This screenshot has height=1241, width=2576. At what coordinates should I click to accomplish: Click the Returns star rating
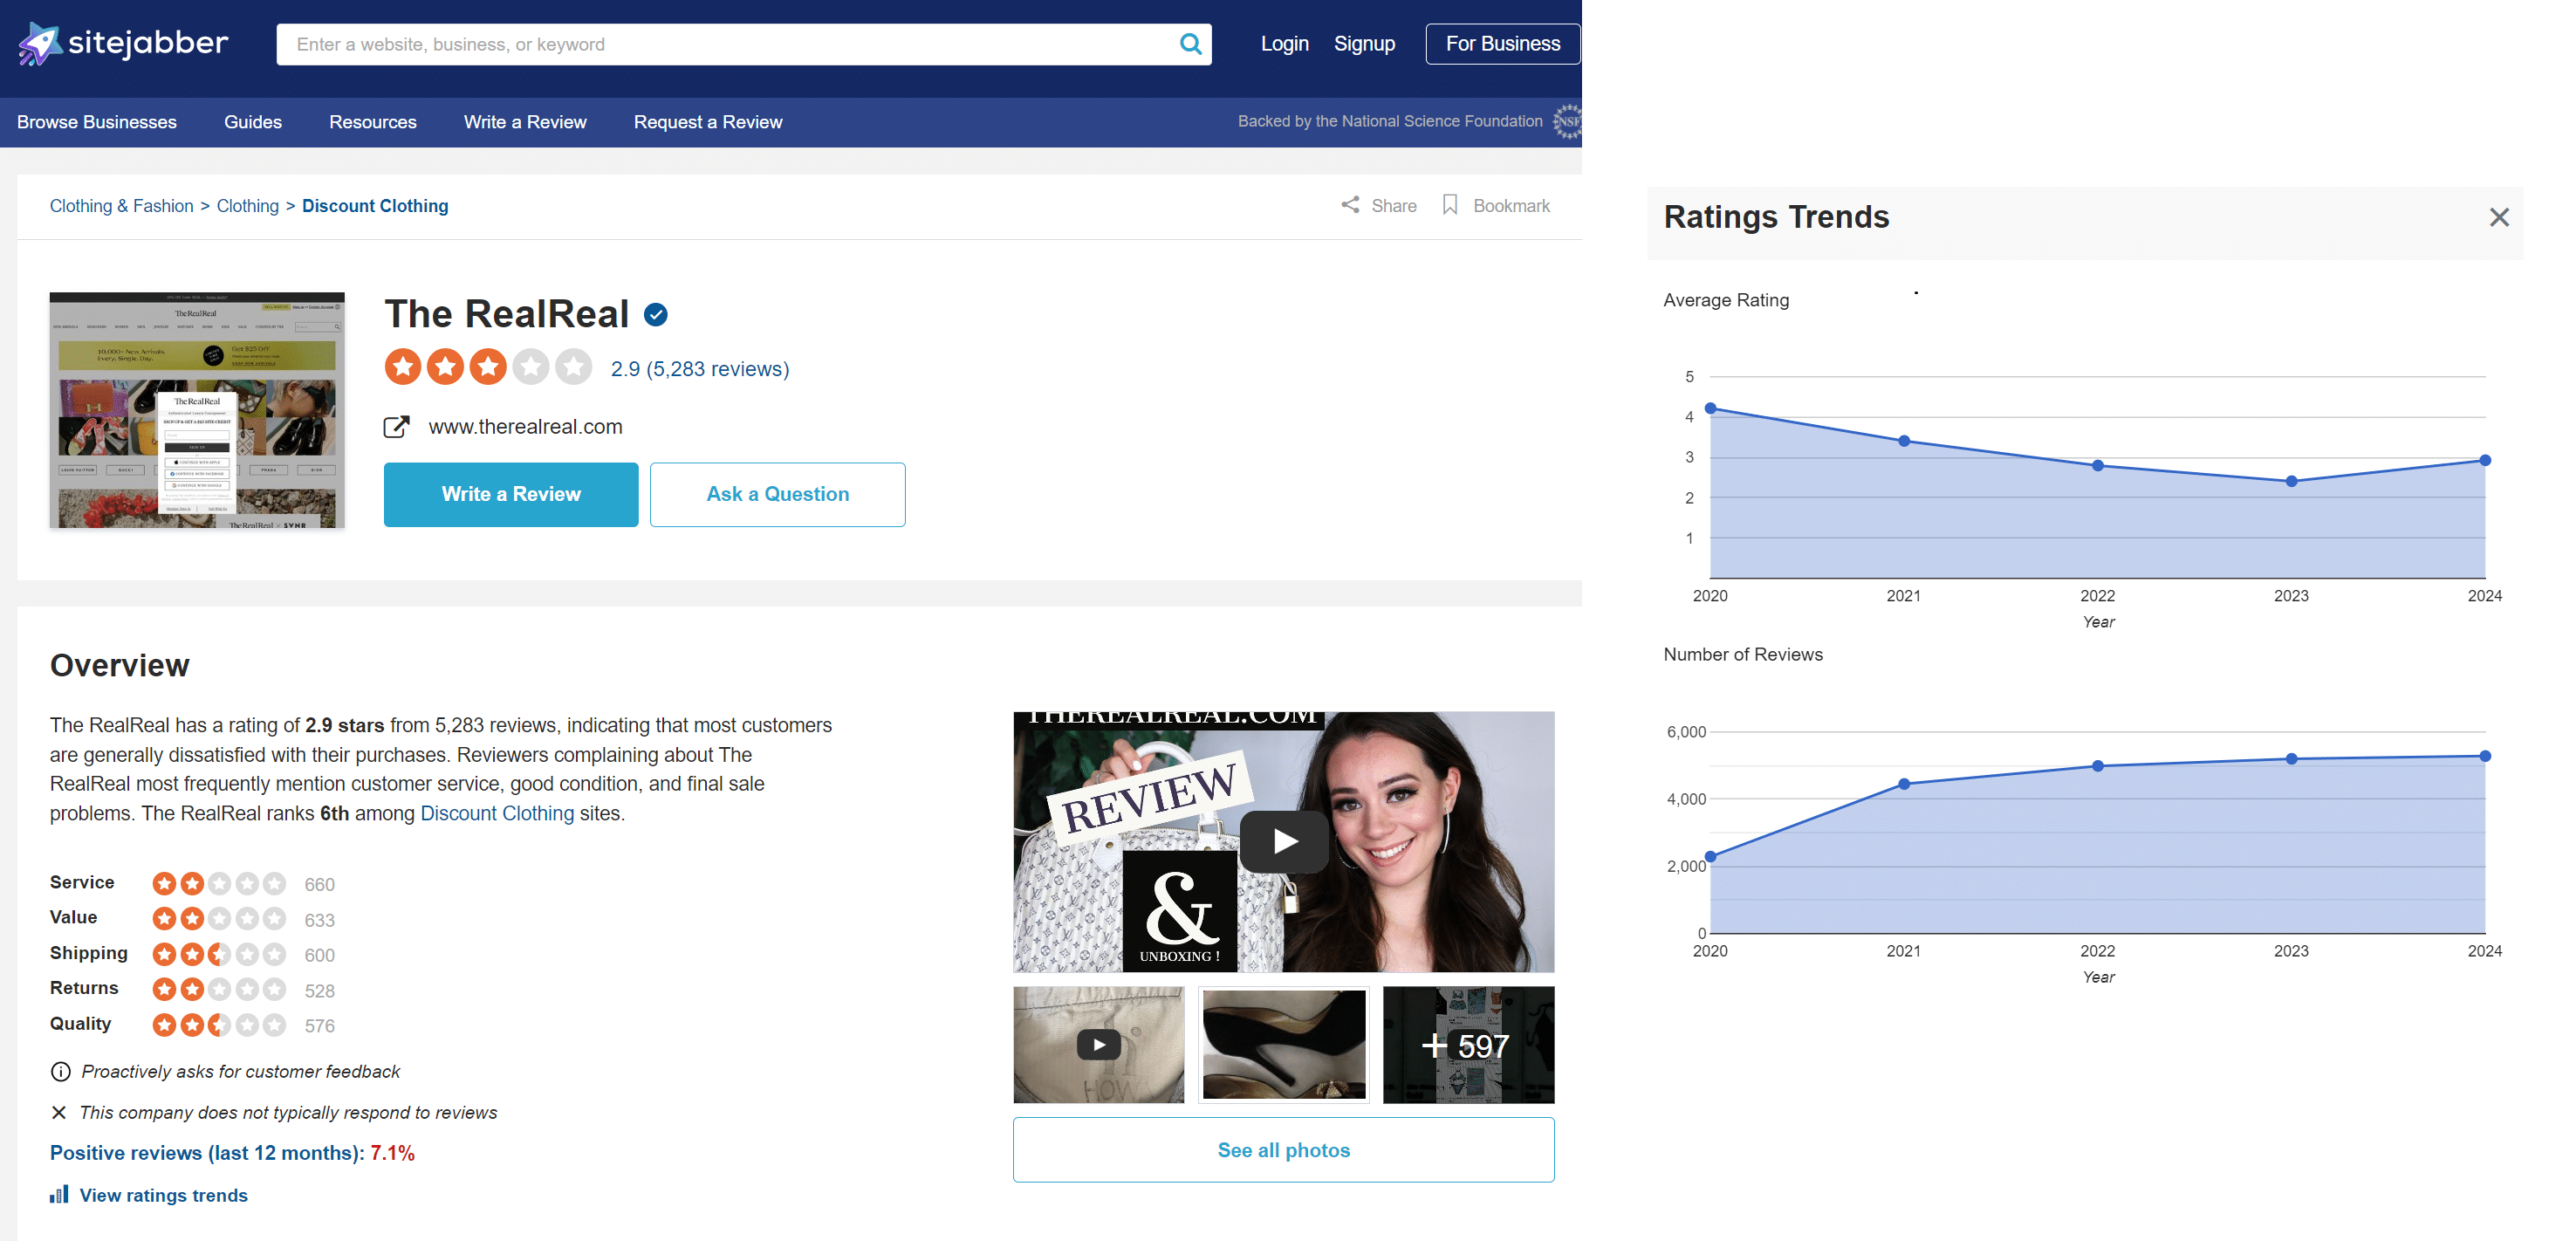pos(219,989)
